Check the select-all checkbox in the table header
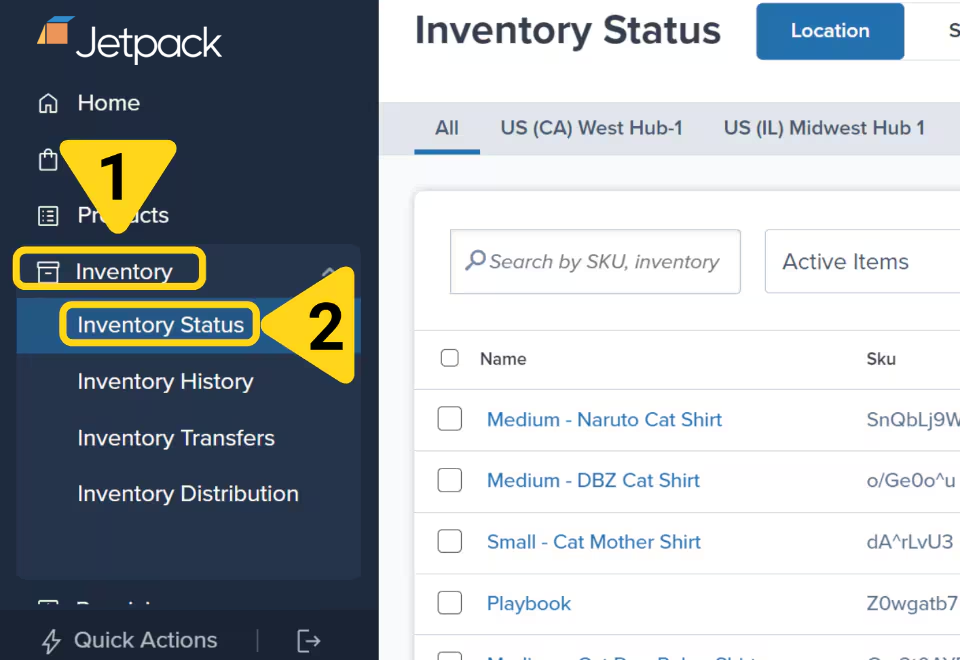The height and width of the screenshot is (660, 960). click(449, 358)
